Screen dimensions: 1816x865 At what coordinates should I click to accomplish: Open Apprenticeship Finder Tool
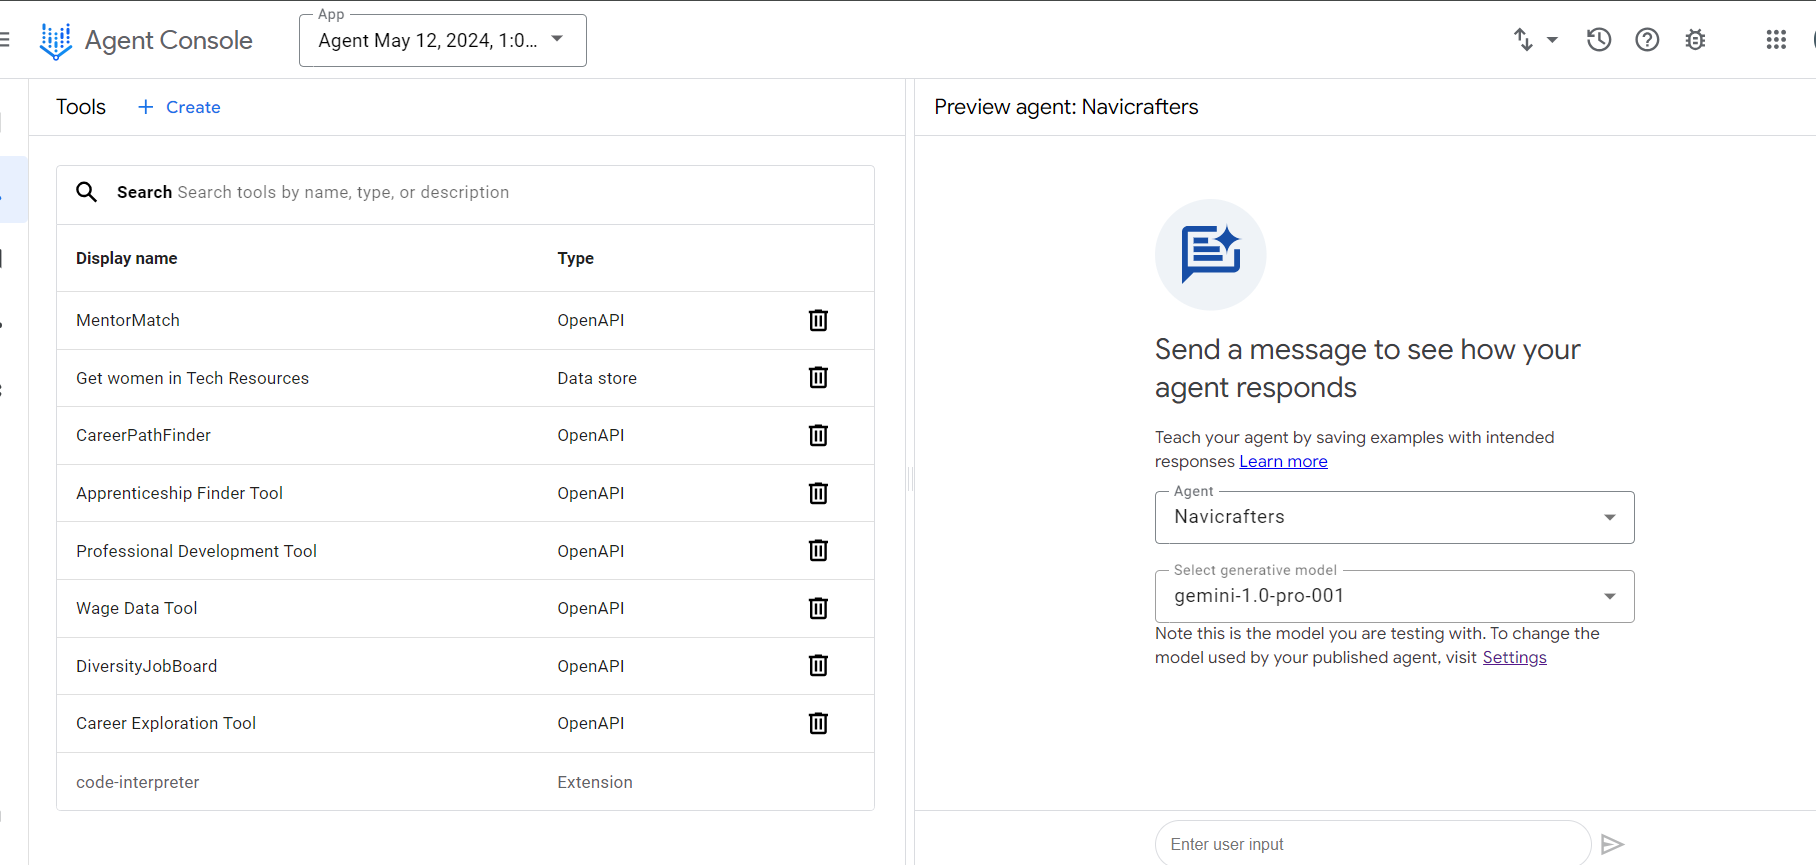click(465, 493)
